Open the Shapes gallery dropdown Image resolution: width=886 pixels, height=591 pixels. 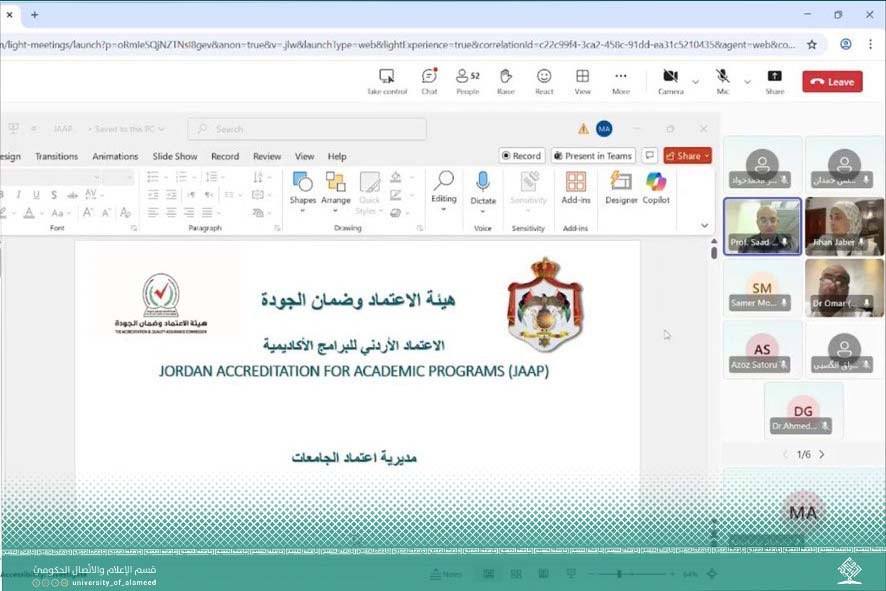tap(302, 187)
